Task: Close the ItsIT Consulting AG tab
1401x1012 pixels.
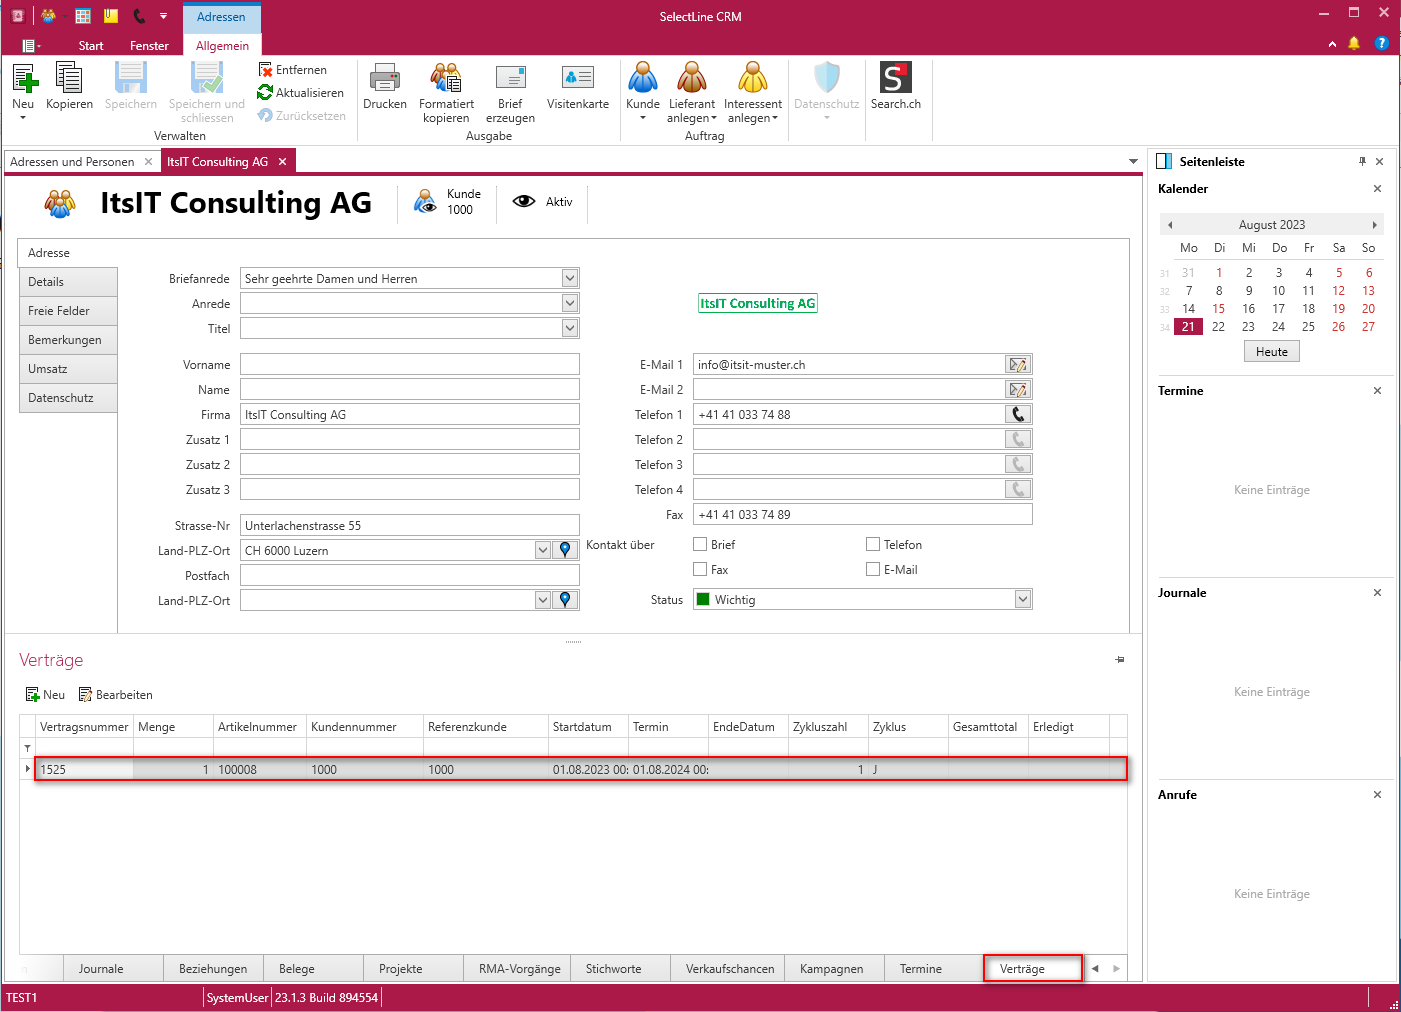Action: pos(282,161)
